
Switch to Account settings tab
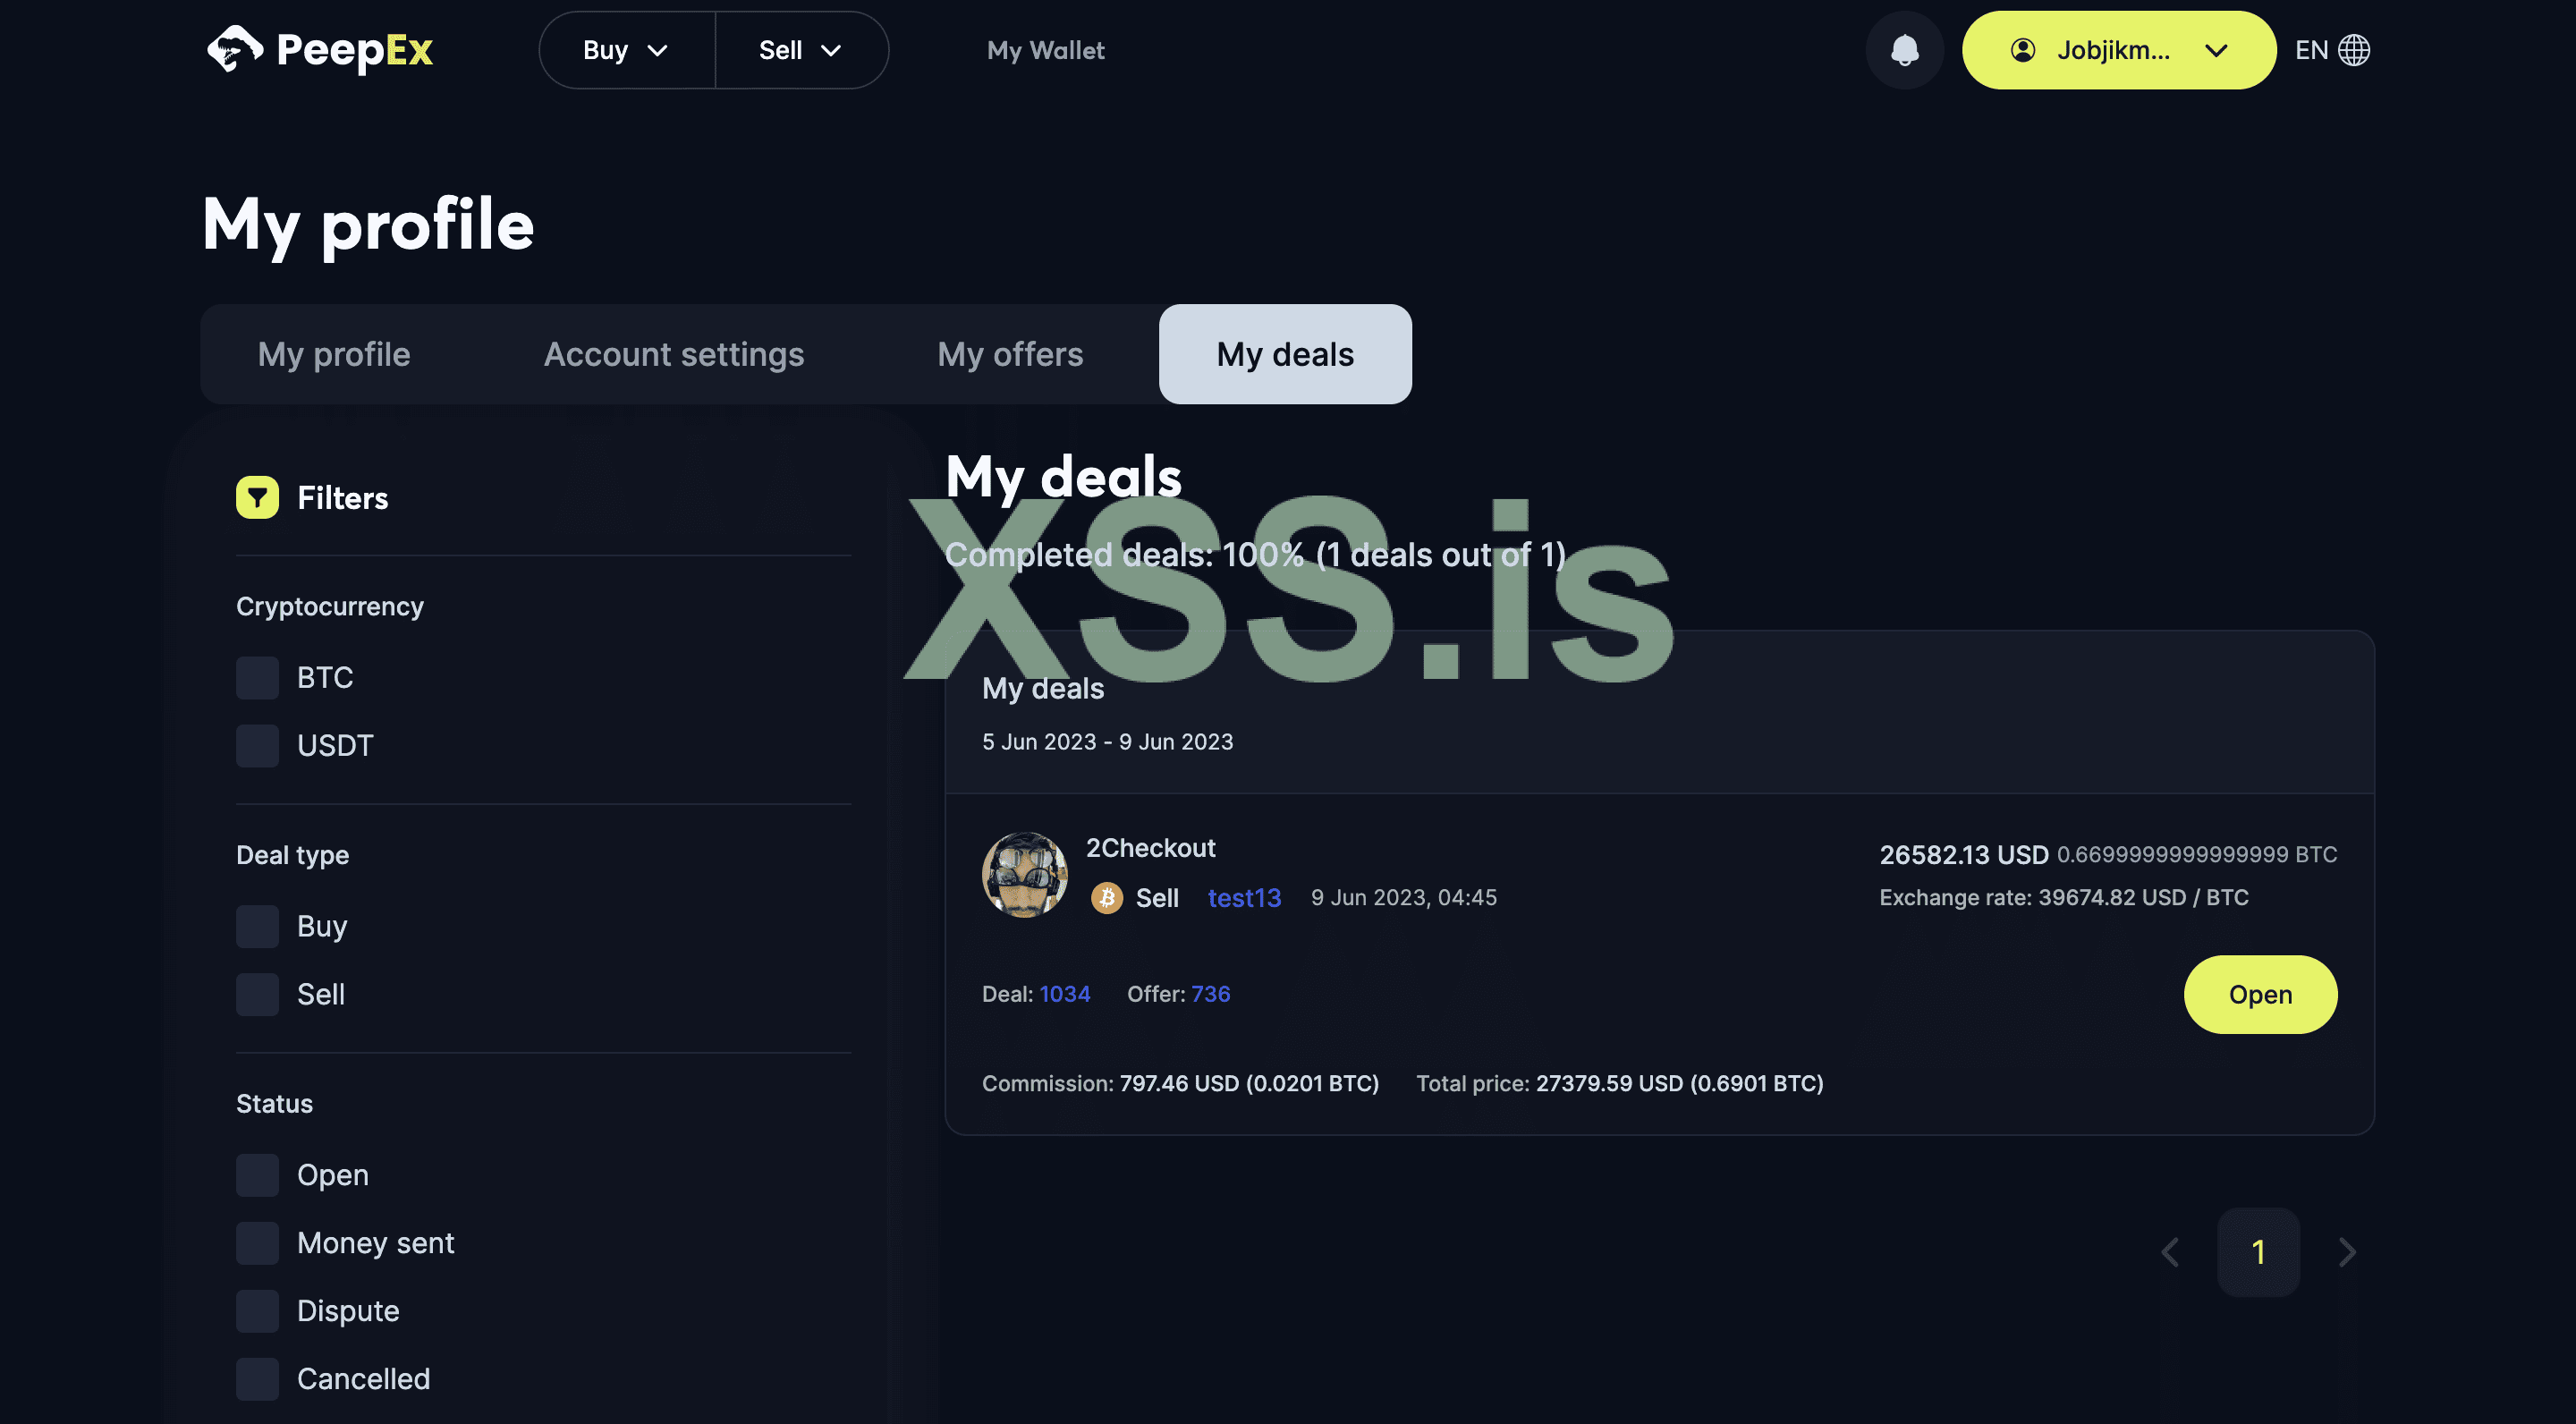[x=673, y=354]
